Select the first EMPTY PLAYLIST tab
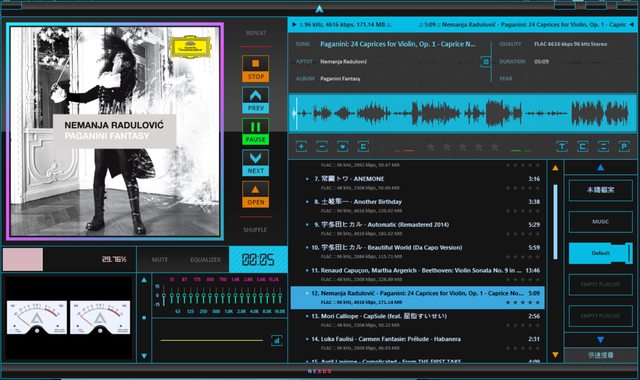 [600, 284]
